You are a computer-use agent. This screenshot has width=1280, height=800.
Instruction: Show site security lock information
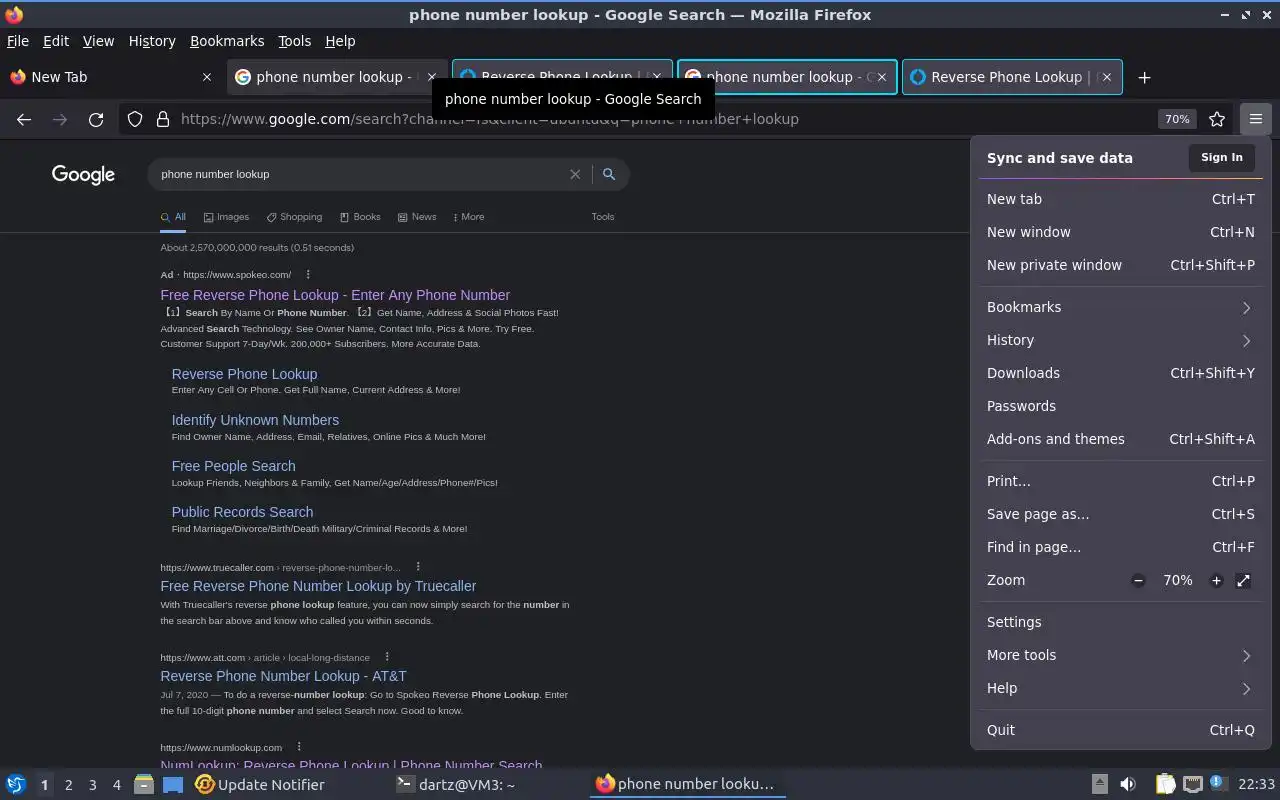pyautogui.click(x=163, y=119)
